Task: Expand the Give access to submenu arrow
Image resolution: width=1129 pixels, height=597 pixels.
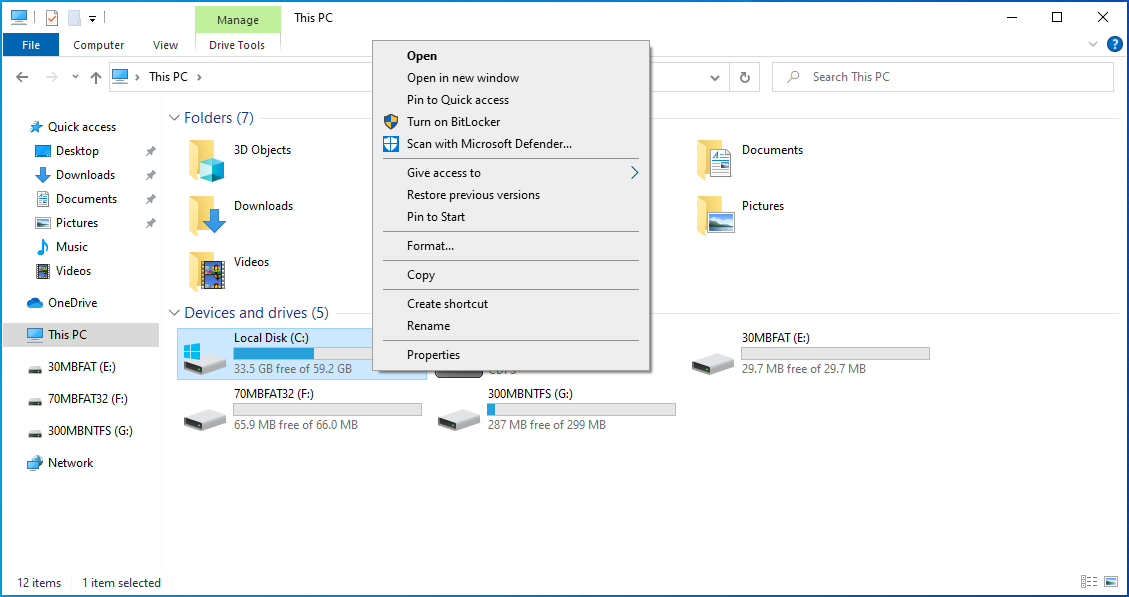Action: point(634,173)
